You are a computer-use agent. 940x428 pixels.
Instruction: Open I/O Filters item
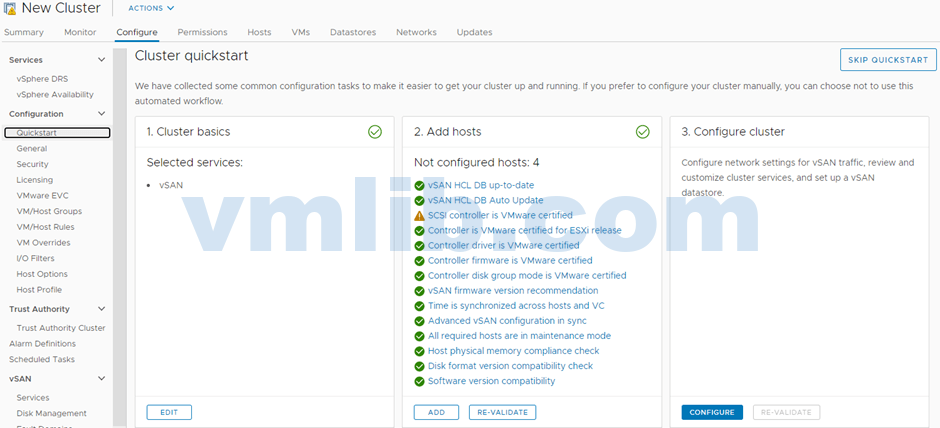pos(35,258)
